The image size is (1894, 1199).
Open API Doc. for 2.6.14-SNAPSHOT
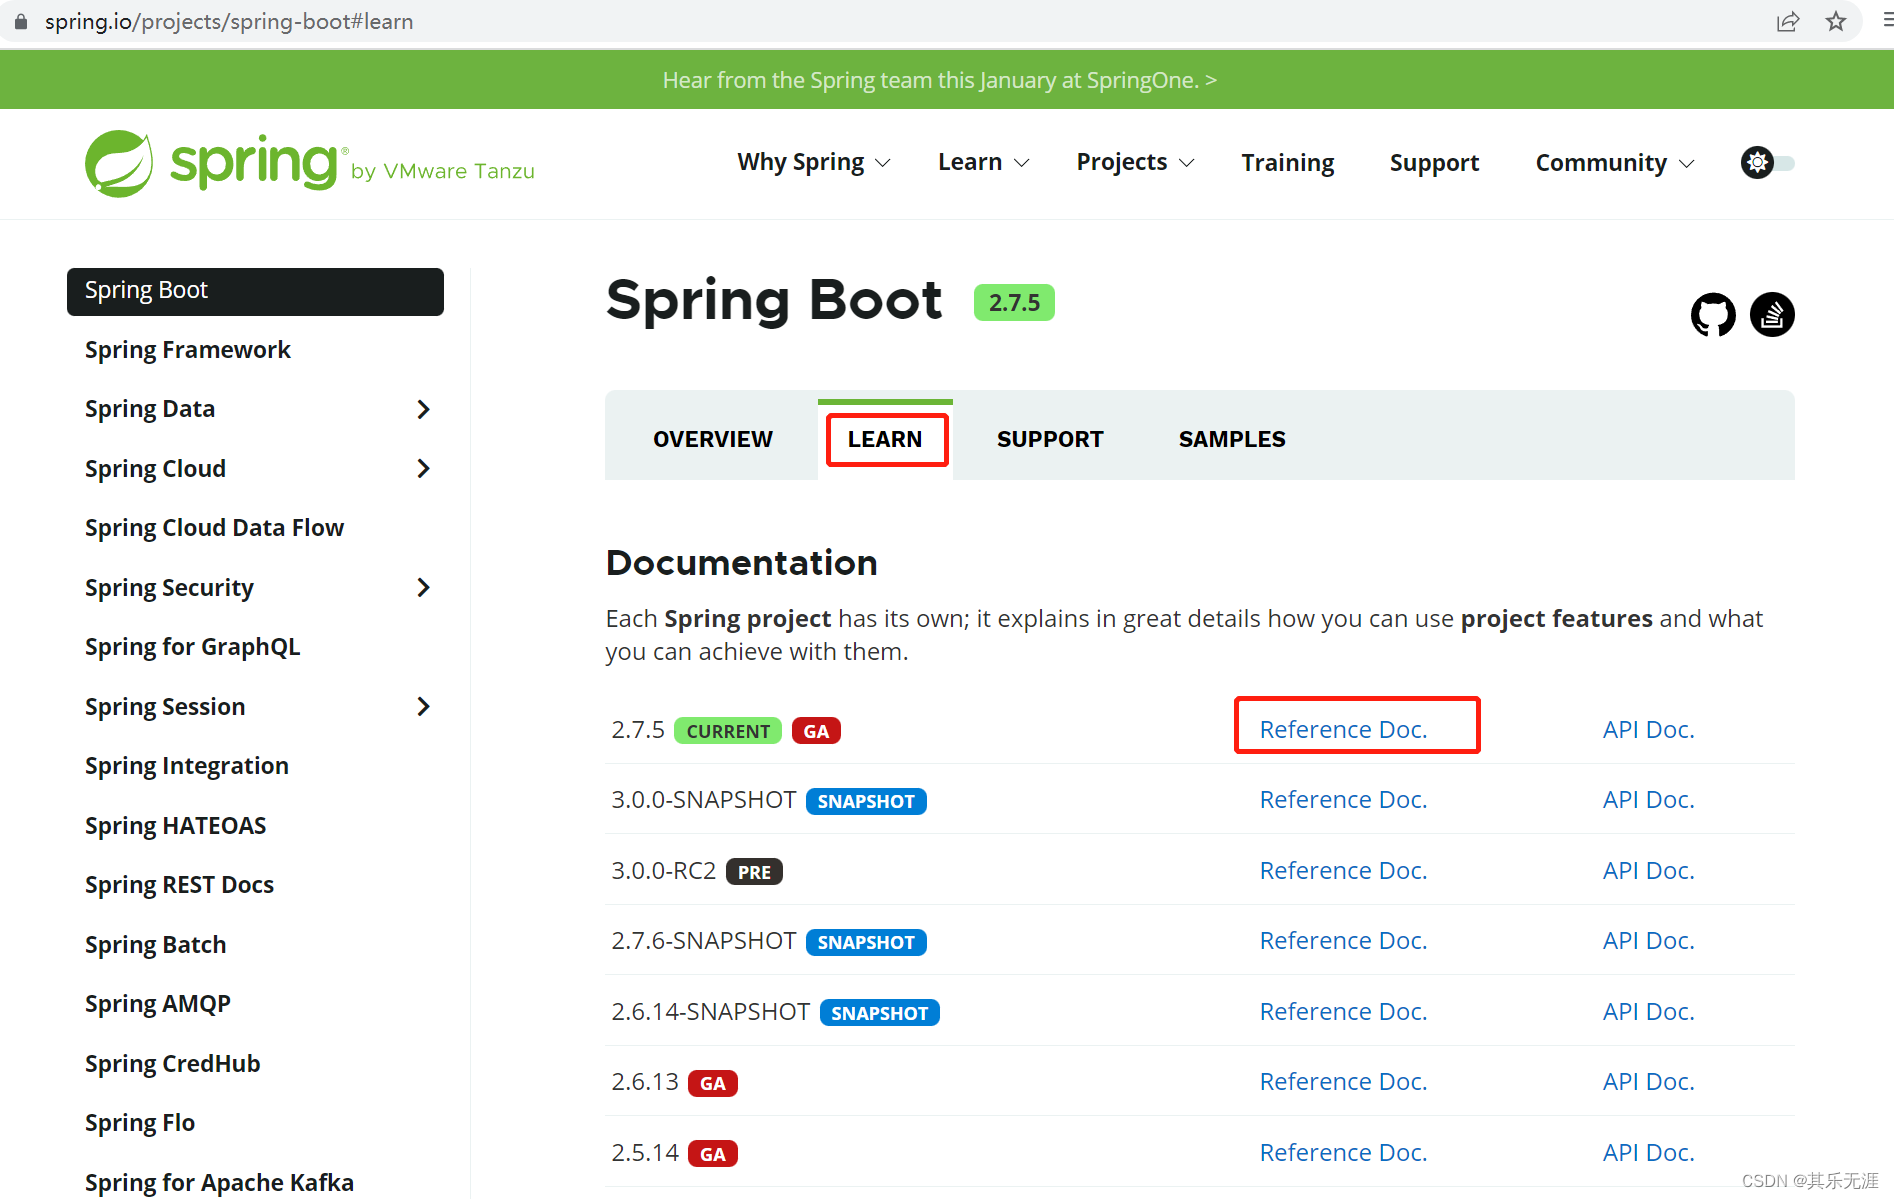pyautogui.click(x=1648, y=1012)
